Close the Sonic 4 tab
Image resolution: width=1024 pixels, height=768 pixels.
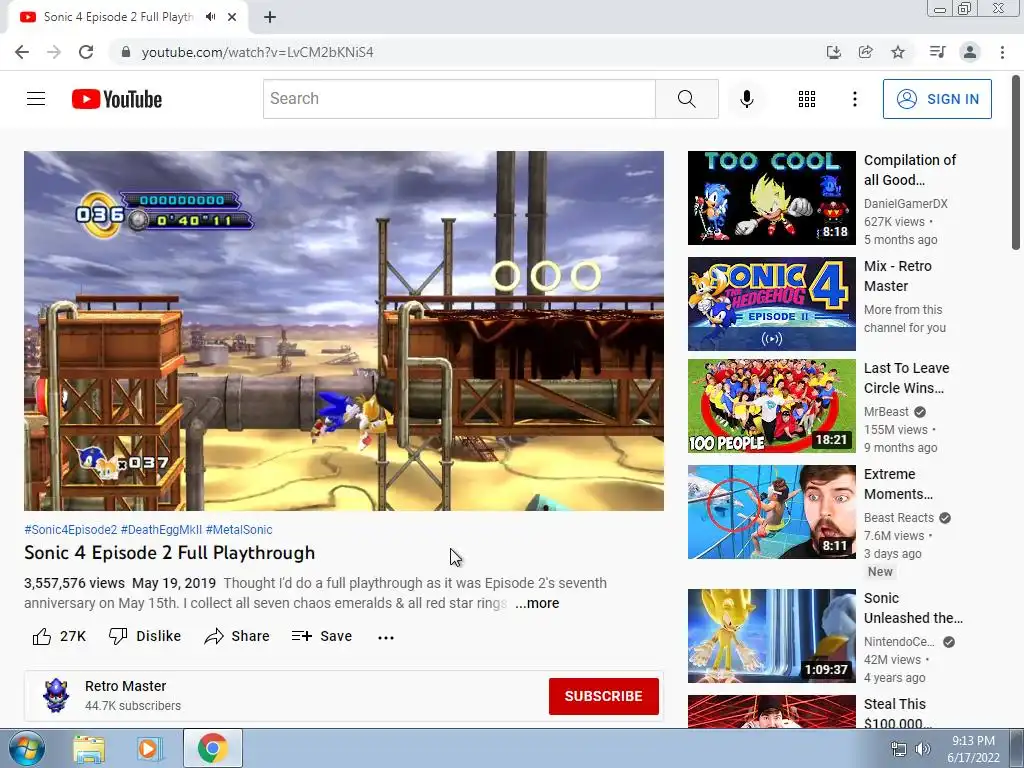point(232,17)
